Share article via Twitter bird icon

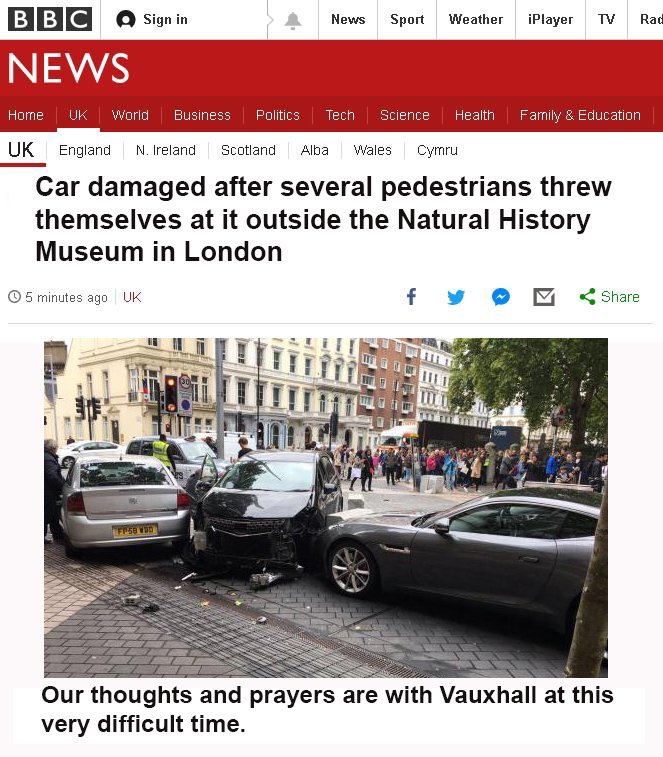click(455, 297)
